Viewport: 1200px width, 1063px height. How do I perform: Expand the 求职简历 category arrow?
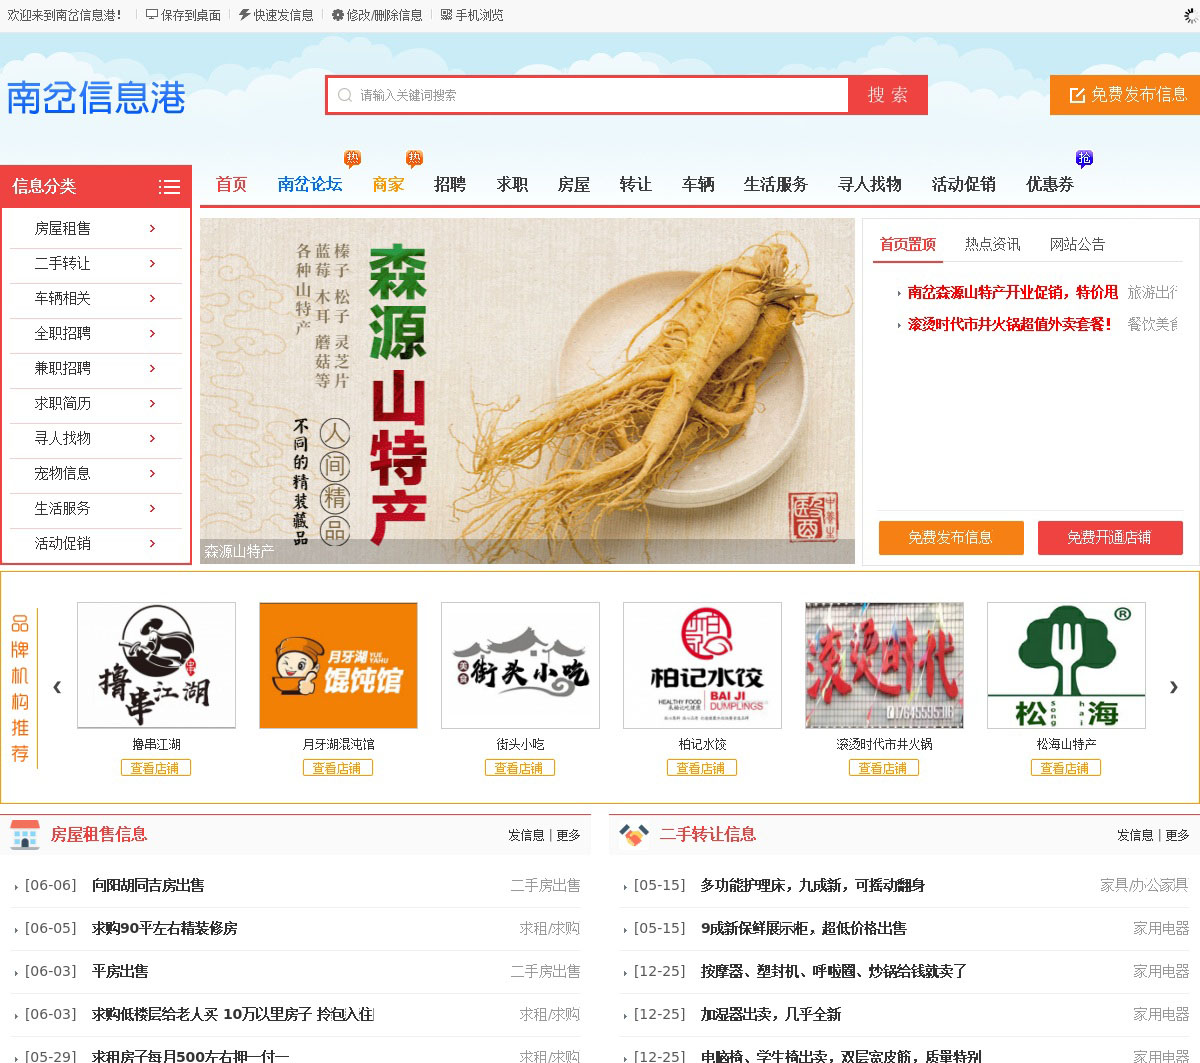pos(152,404)
